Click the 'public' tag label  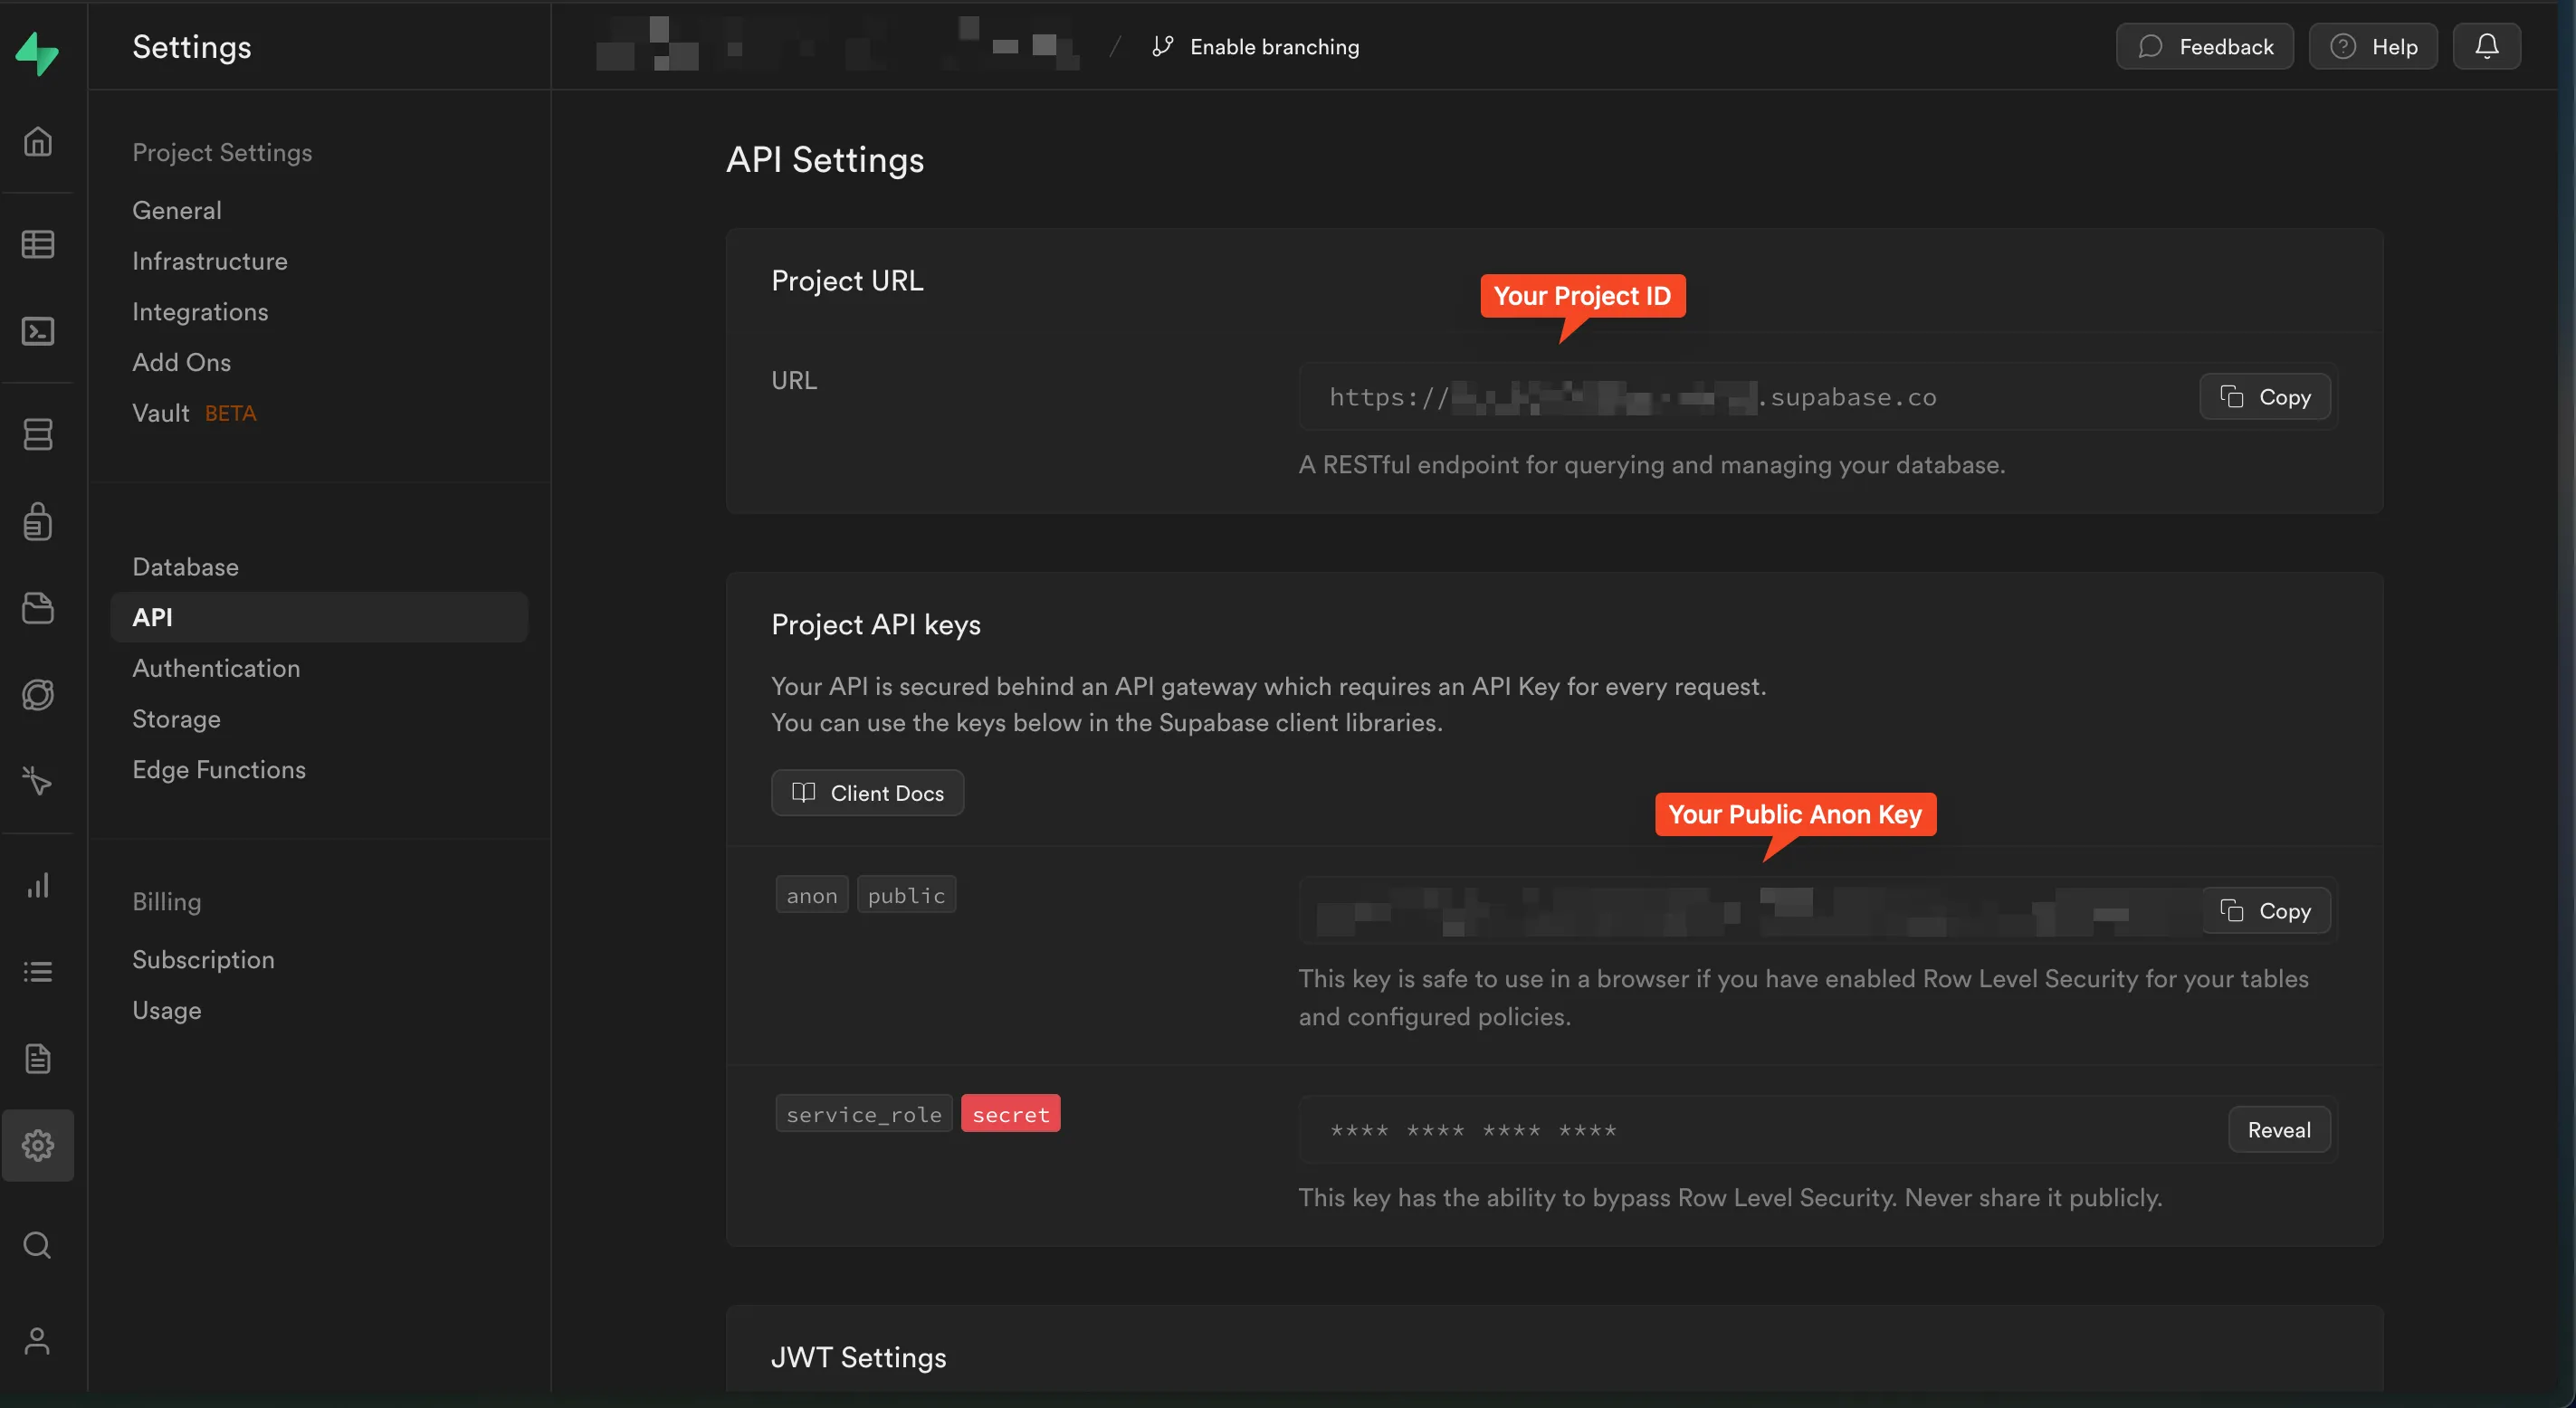pos(906,894)
